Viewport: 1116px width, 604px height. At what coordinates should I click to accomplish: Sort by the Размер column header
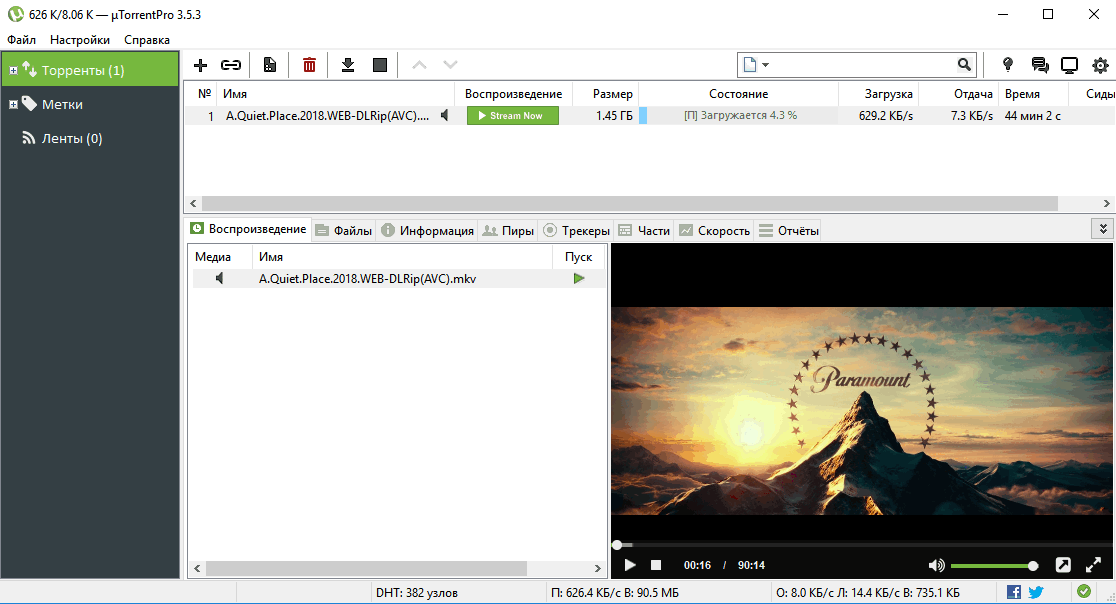point(612,94)
